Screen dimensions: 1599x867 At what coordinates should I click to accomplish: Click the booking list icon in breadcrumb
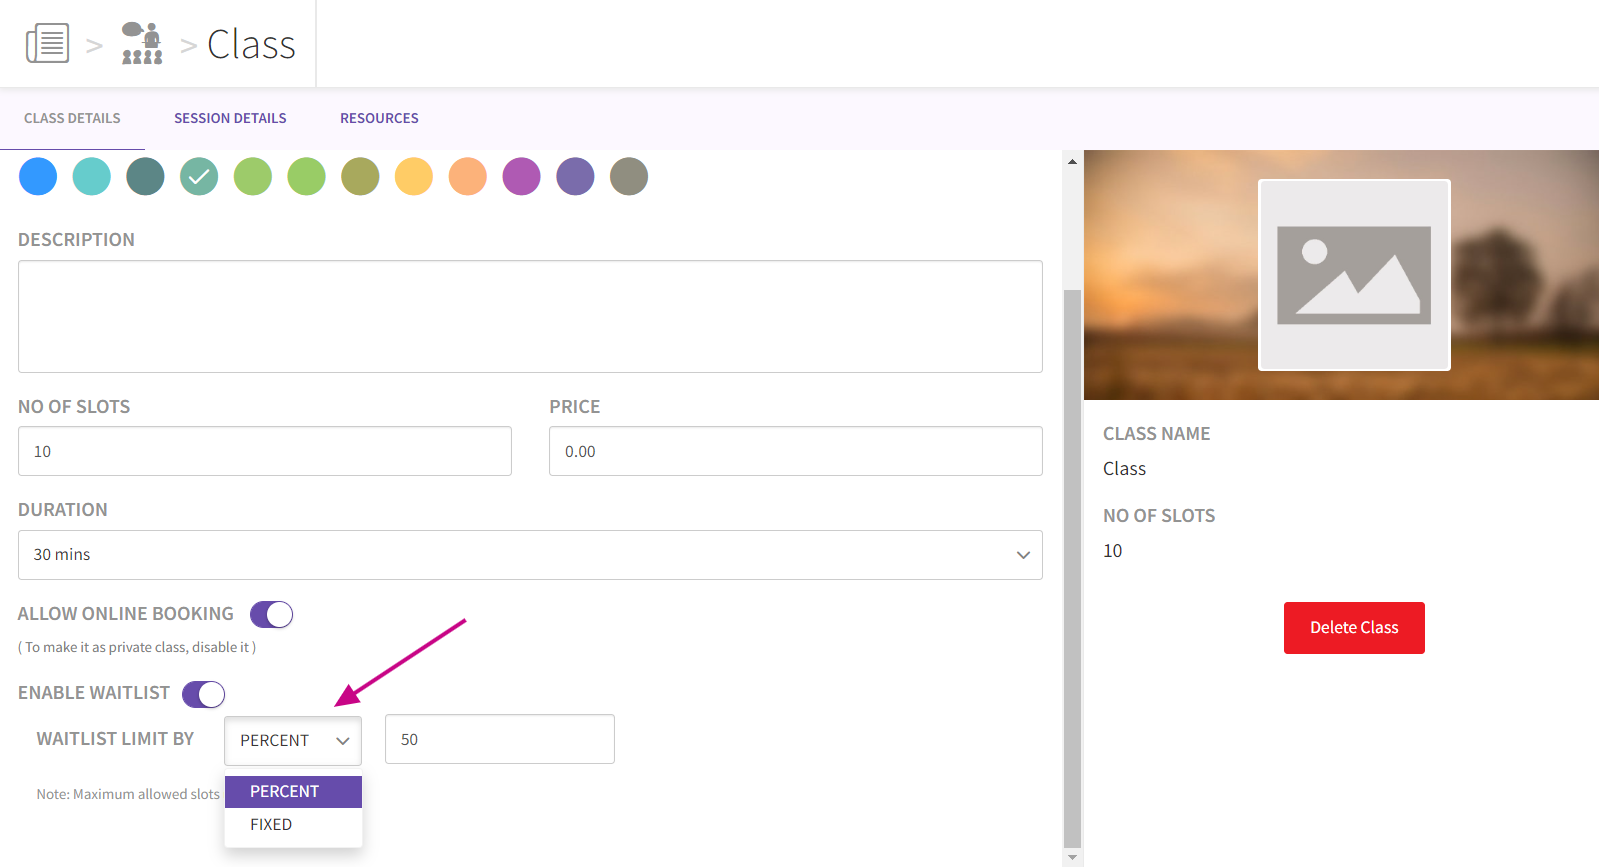point(47,44)
